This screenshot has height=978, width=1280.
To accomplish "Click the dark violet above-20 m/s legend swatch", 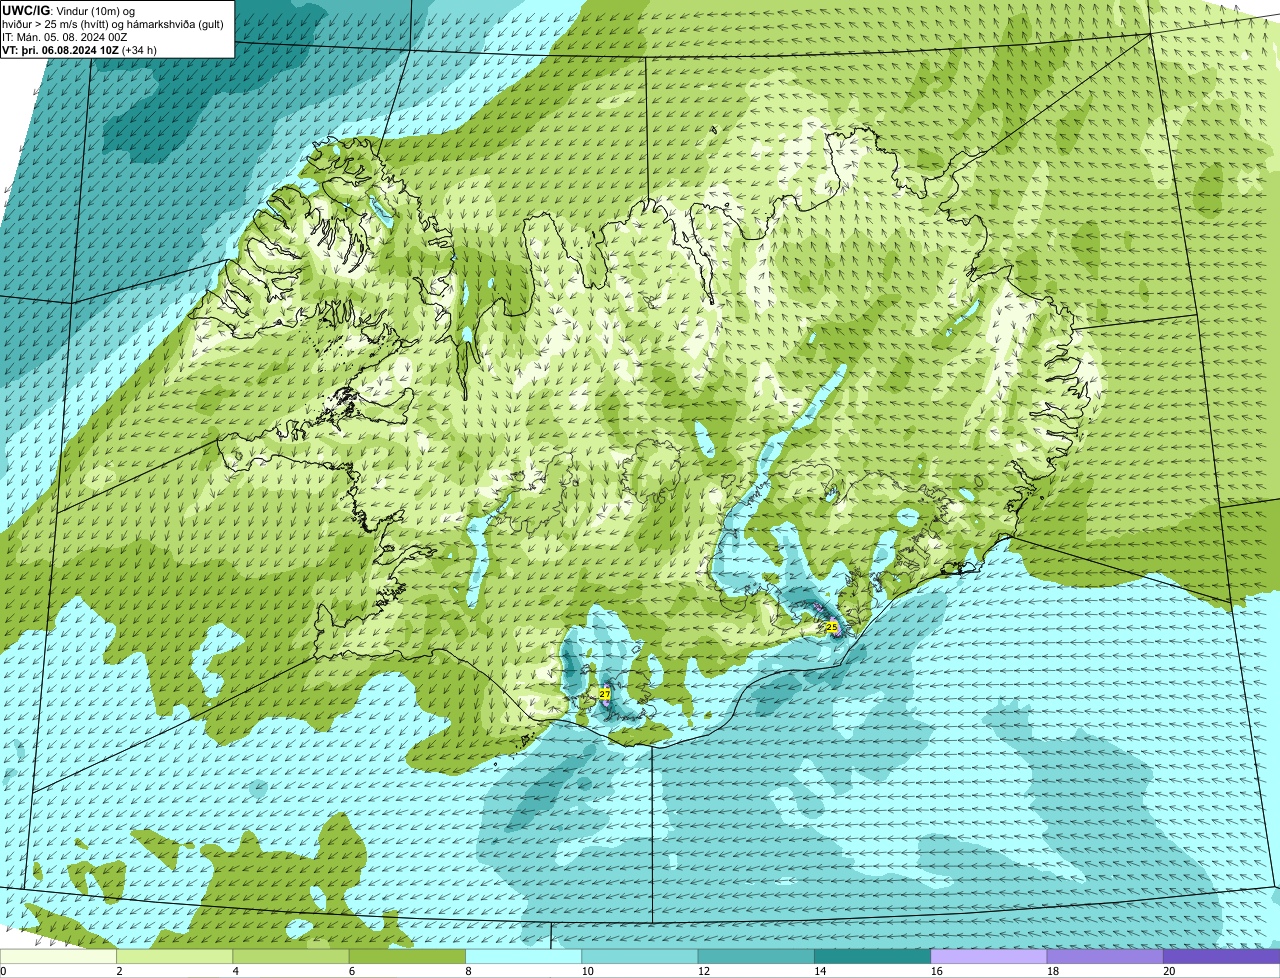I will [x=1222, y=956].
